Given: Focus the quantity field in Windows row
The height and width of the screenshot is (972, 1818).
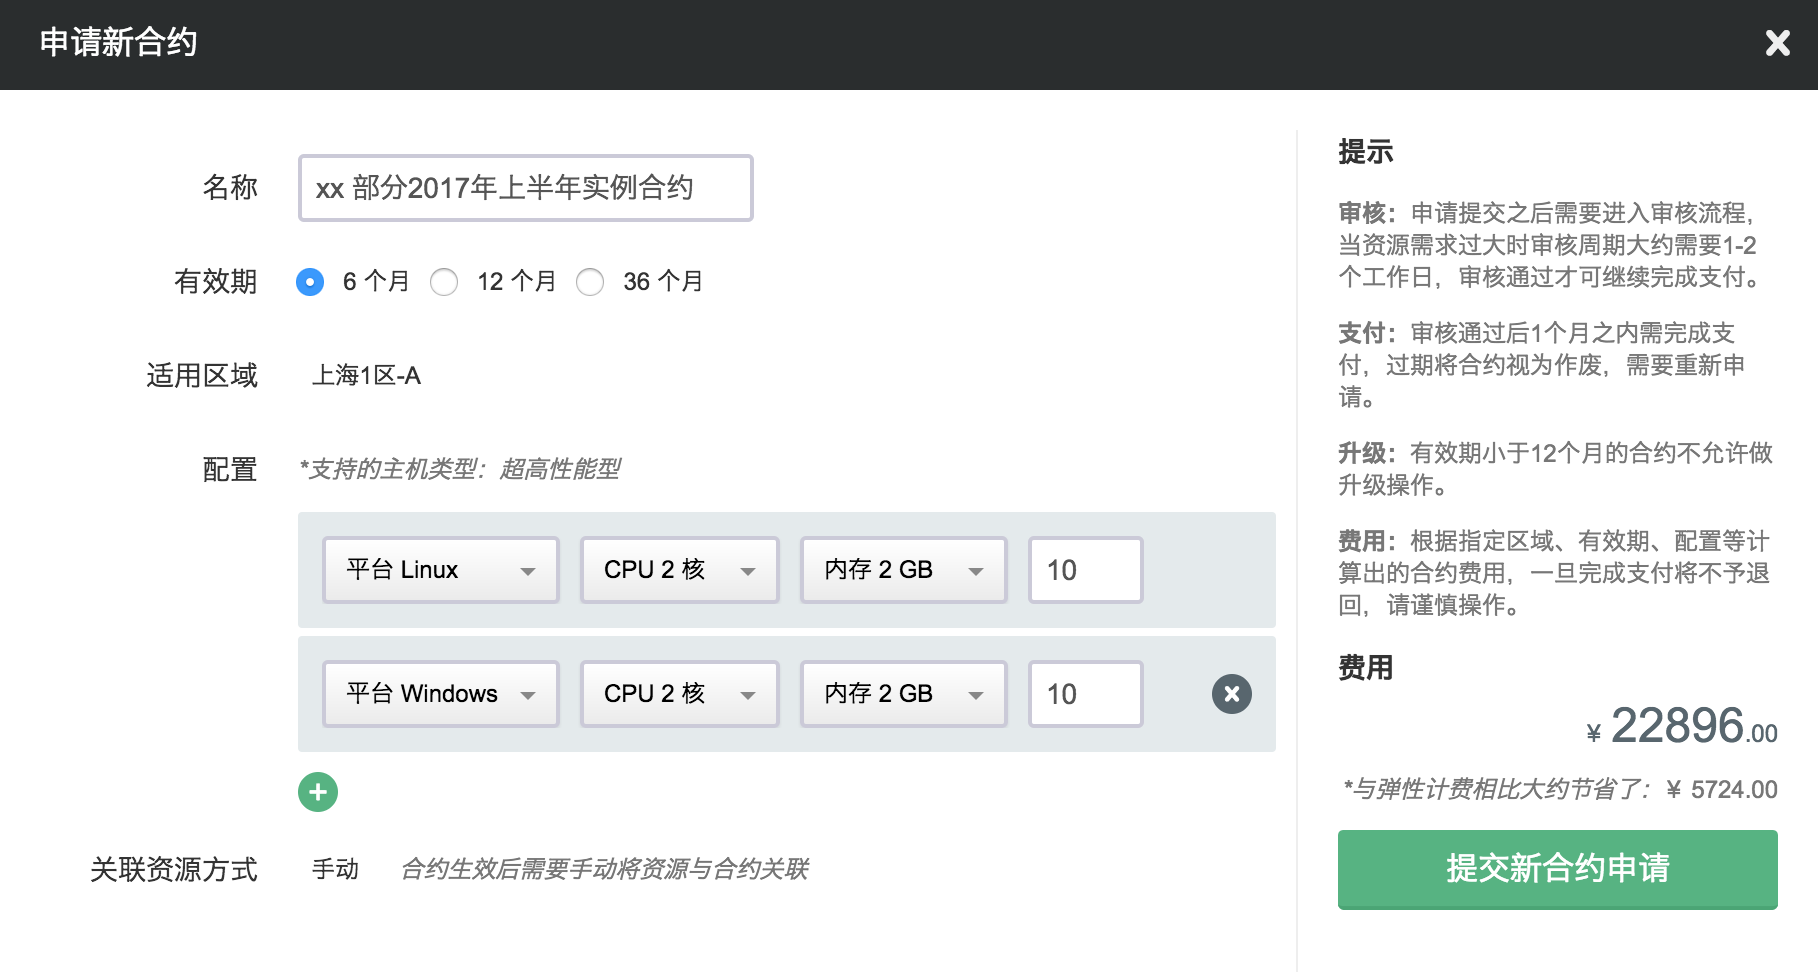Looking at the screenshot, I should (x=1085, y=694).
